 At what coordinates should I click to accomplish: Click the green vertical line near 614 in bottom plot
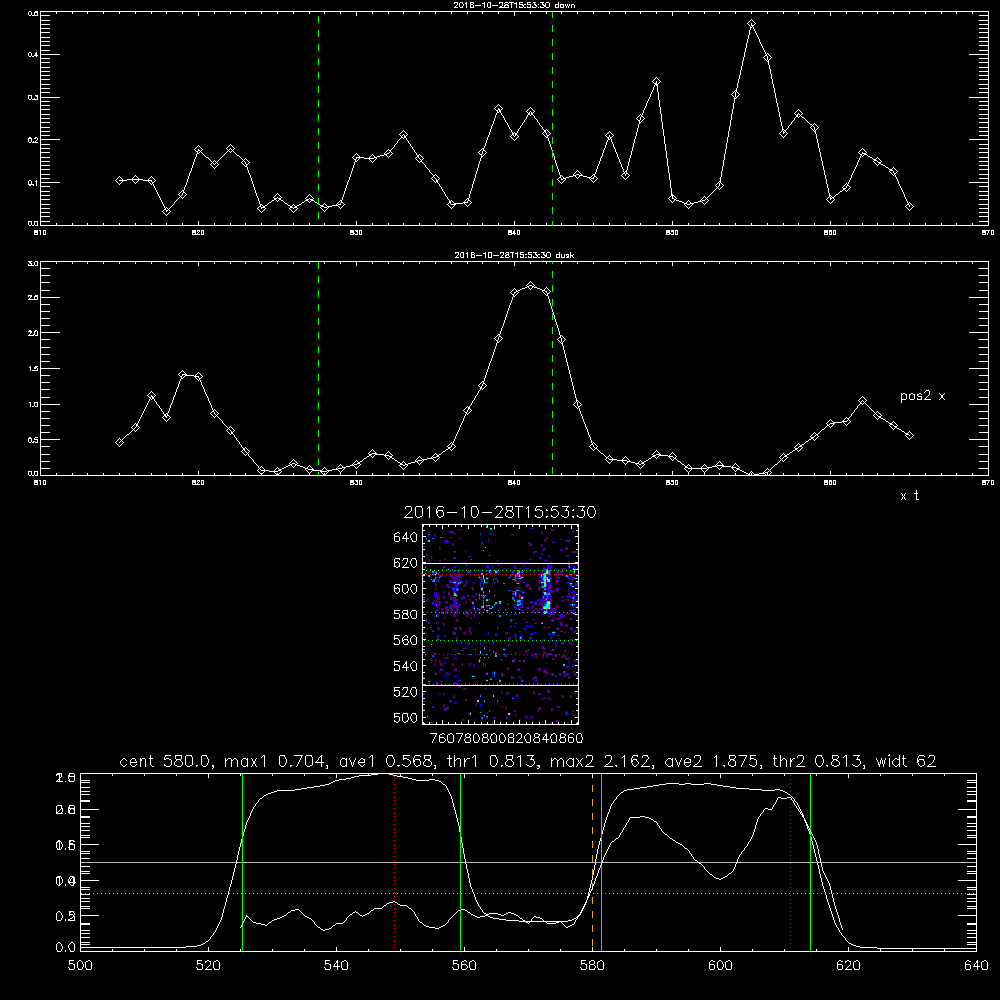point(810,861)
